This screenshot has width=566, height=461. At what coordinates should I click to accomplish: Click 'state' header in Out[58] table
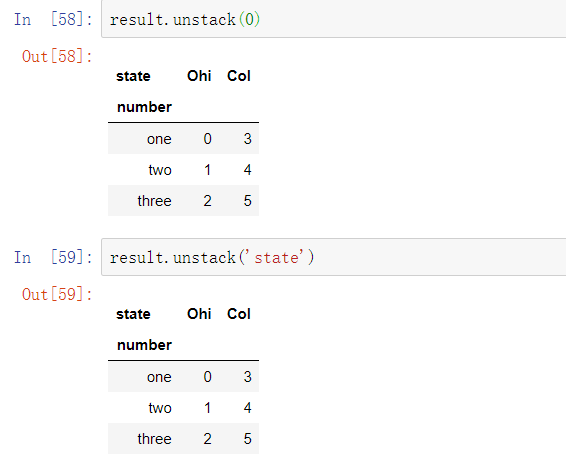pyautogui.click(x=133, y=76)
